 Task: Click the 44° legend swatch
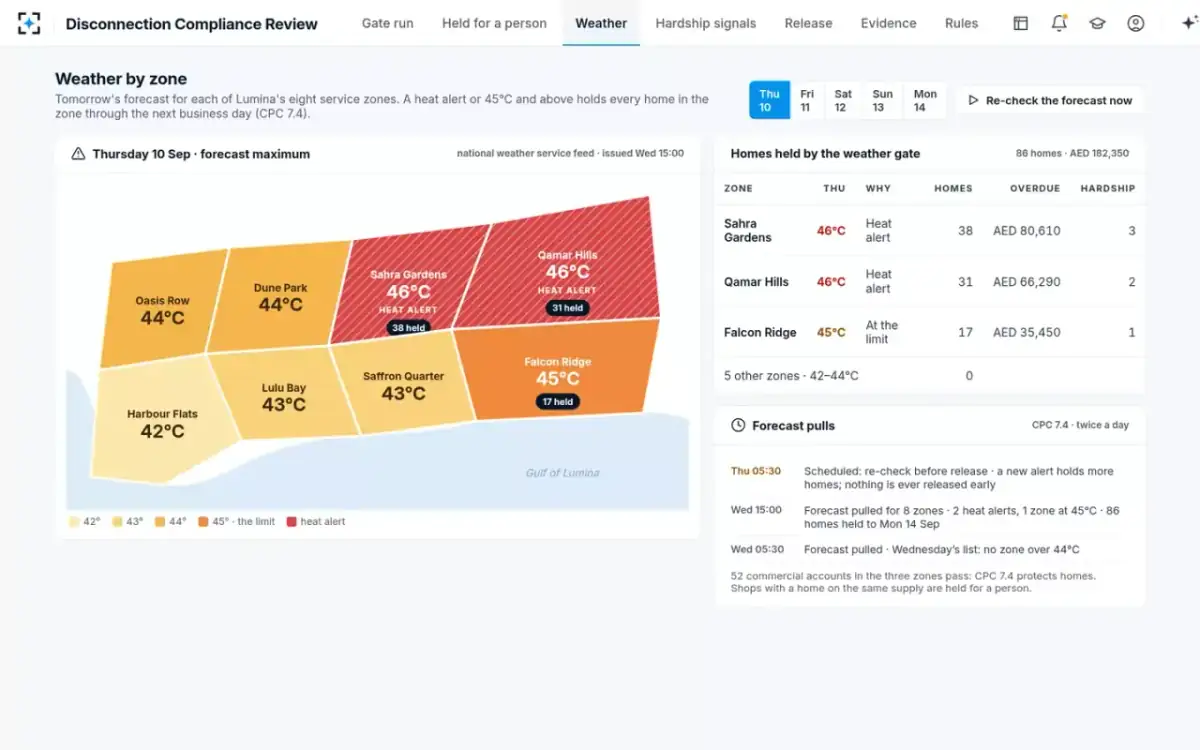coord(161,521)
